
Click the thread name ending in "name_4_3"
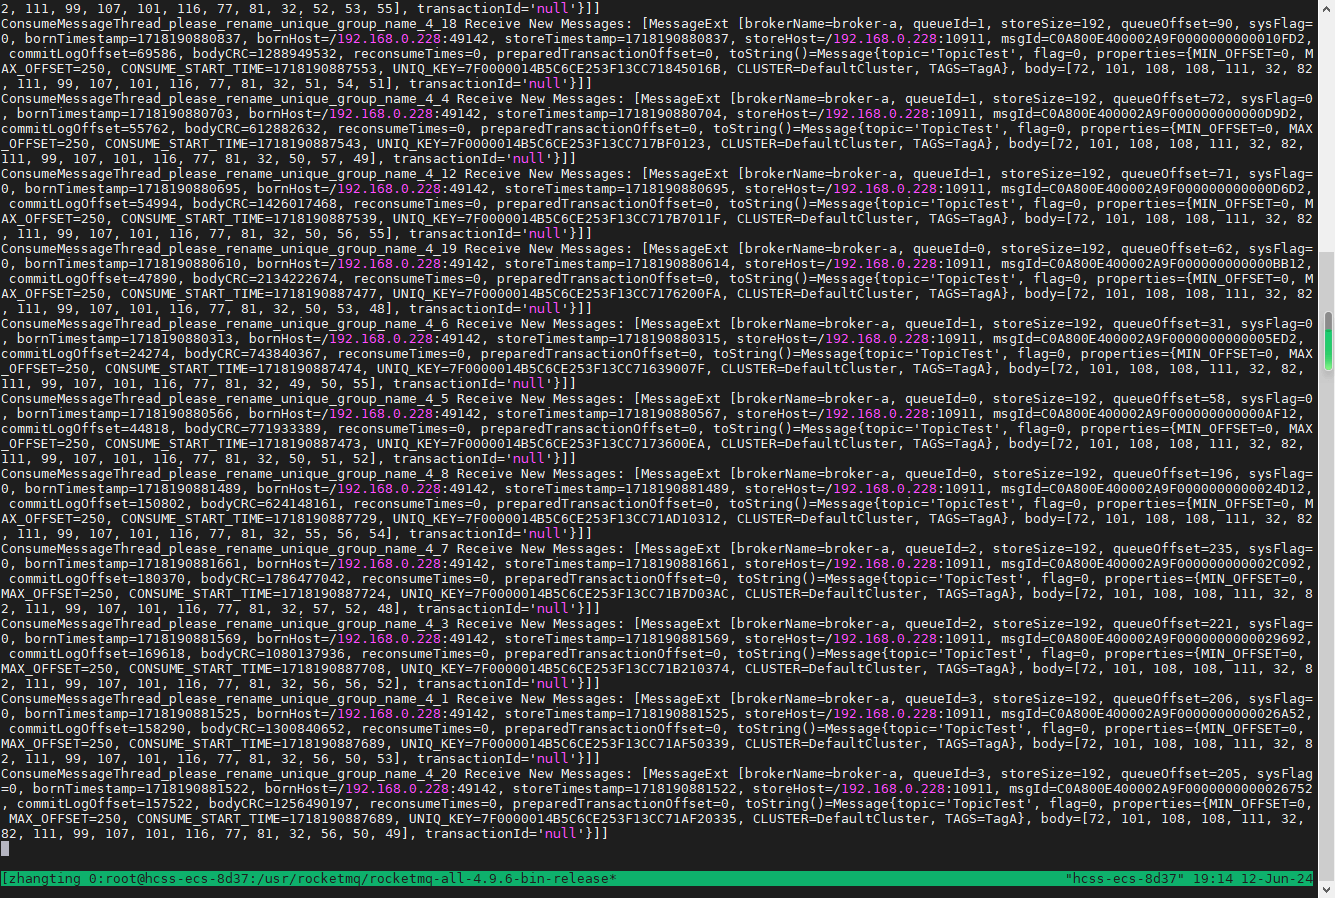click(x=225, y=624)
